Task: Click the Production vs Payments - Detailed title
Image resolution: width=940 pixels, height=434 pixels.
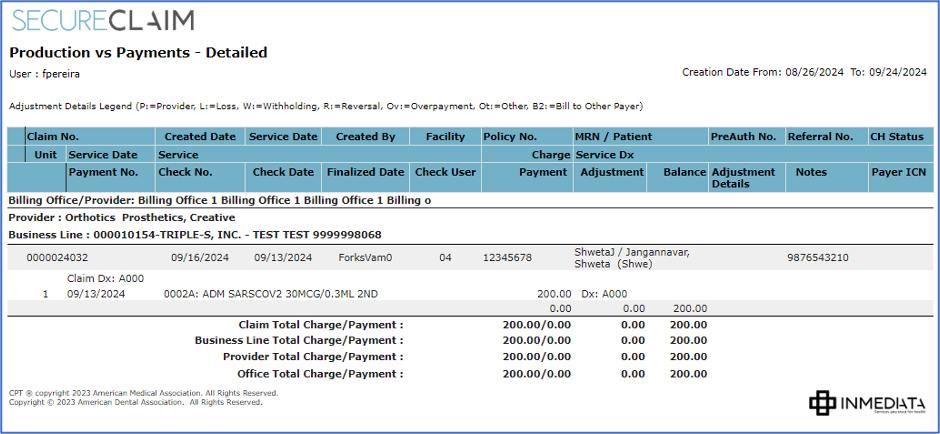Action: (x=138, y=53)
